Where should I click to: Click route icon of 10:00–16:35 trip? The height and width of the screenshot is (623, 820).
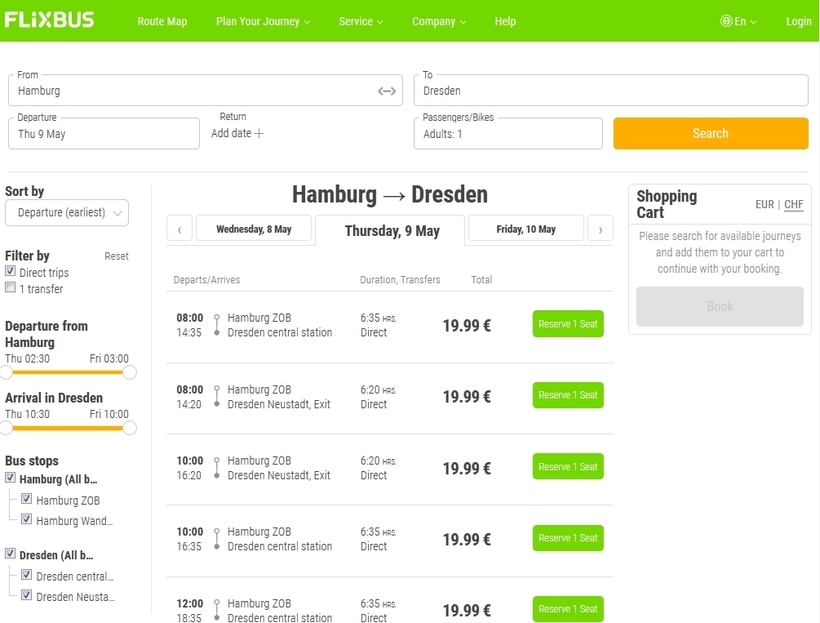click(x=217, y=539)
